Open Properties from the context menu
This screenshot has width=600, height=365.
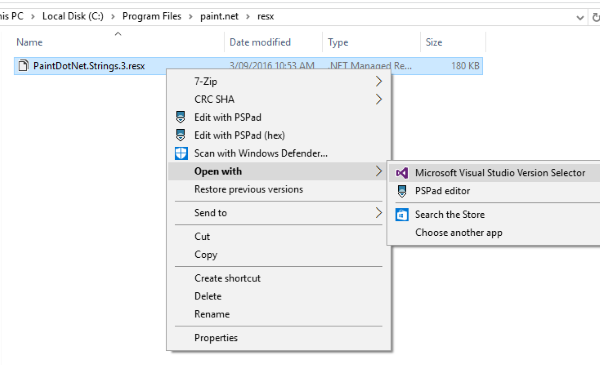coord(279,338)
